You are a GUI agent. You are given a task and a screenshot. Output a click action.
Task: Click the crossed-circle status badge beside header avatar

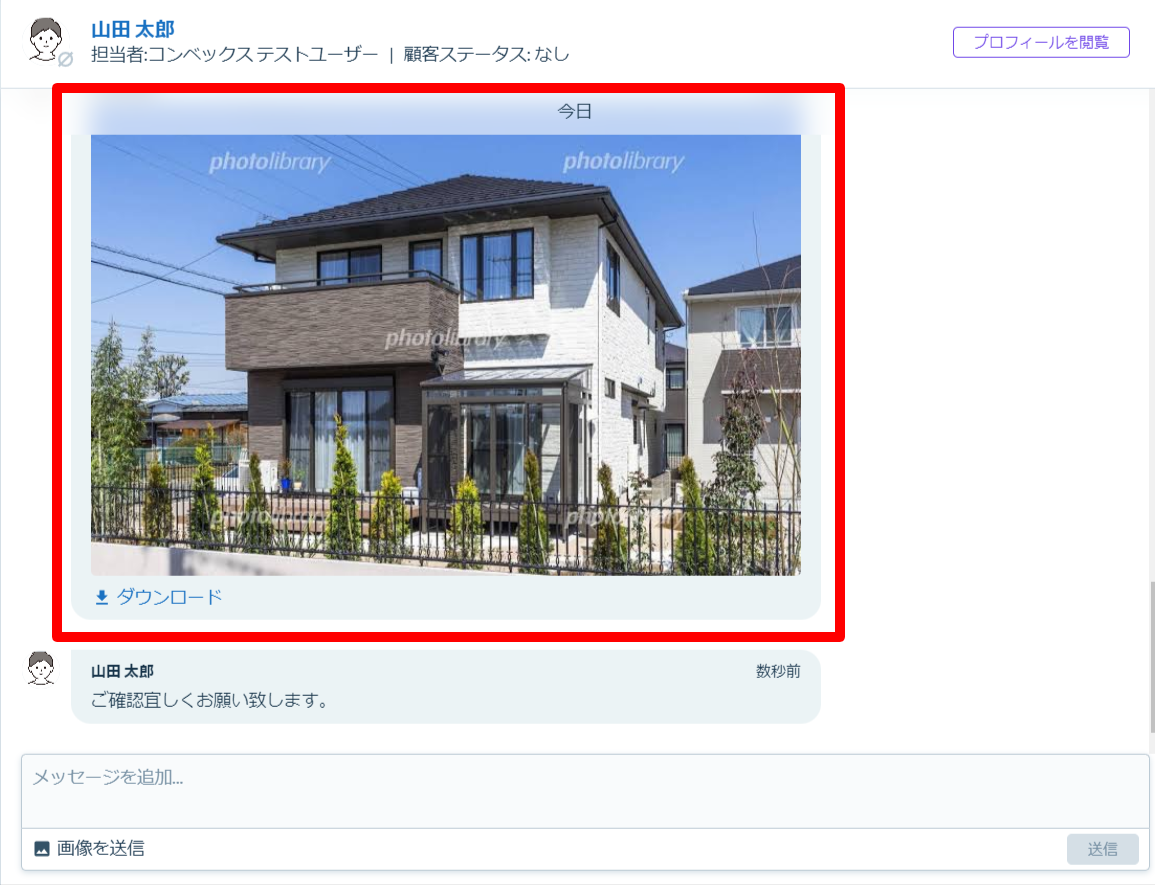[66, 59]
